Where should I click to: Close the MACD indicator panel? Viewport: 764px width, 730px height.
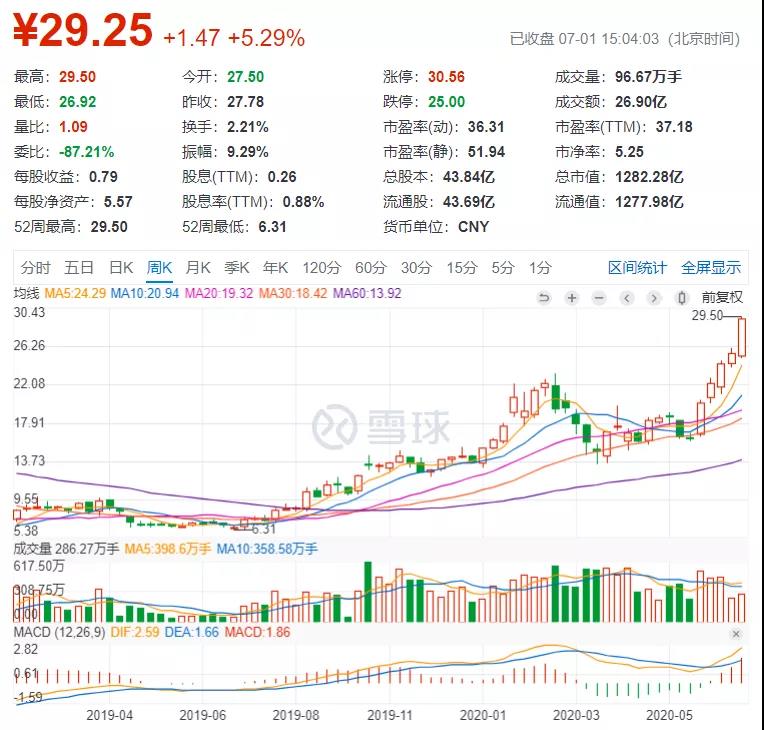click(x=736, y=634)
